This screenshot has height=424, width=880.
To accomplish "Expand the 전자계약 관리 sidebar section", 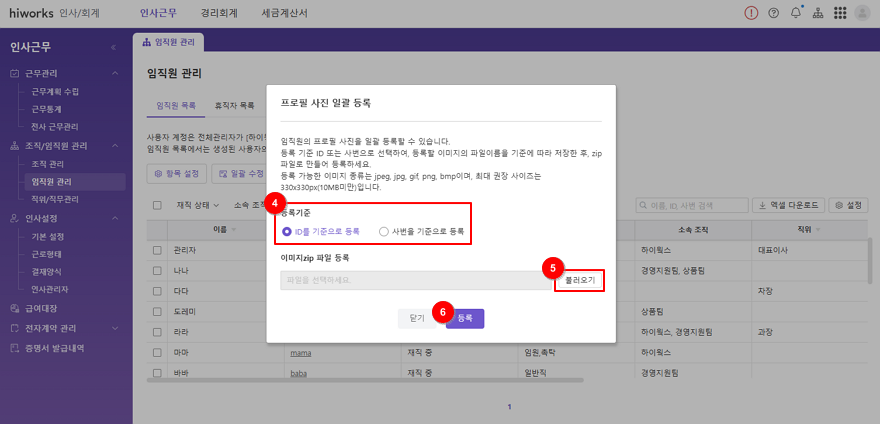I will click(x=115, y=328).
